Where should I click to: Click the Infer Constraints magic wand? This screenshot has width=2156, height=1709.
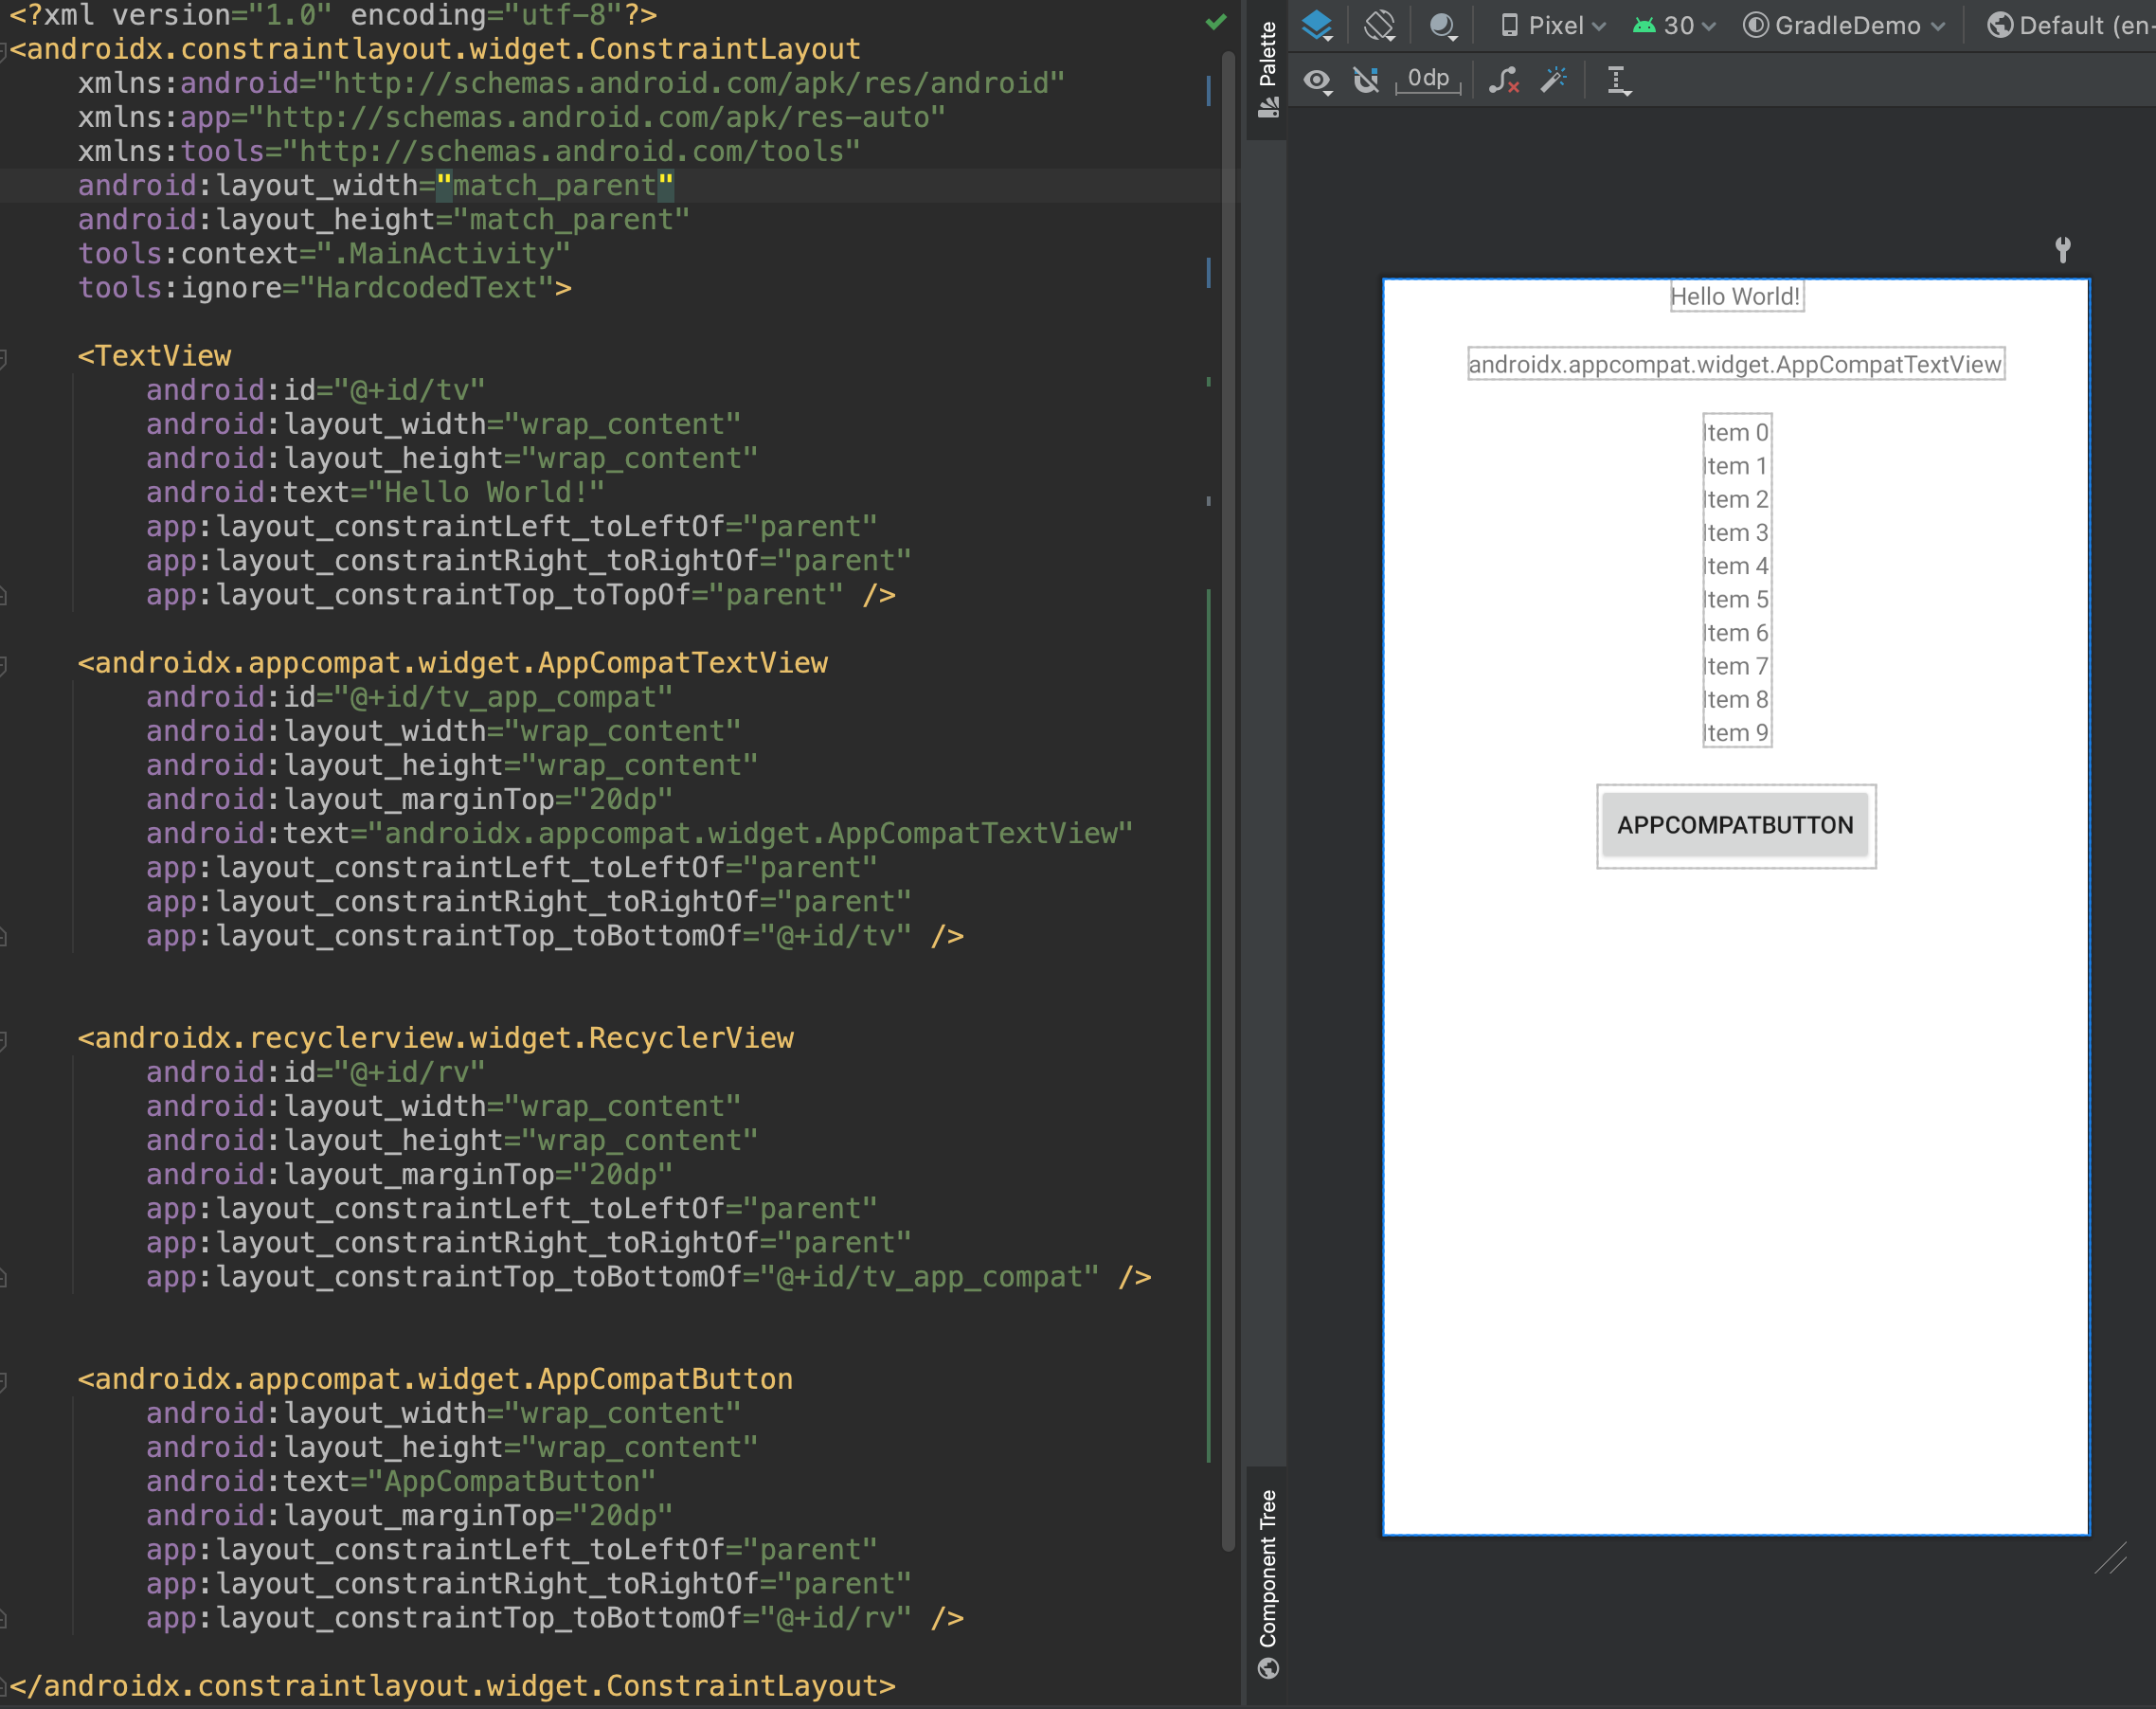coord(1554,80)
